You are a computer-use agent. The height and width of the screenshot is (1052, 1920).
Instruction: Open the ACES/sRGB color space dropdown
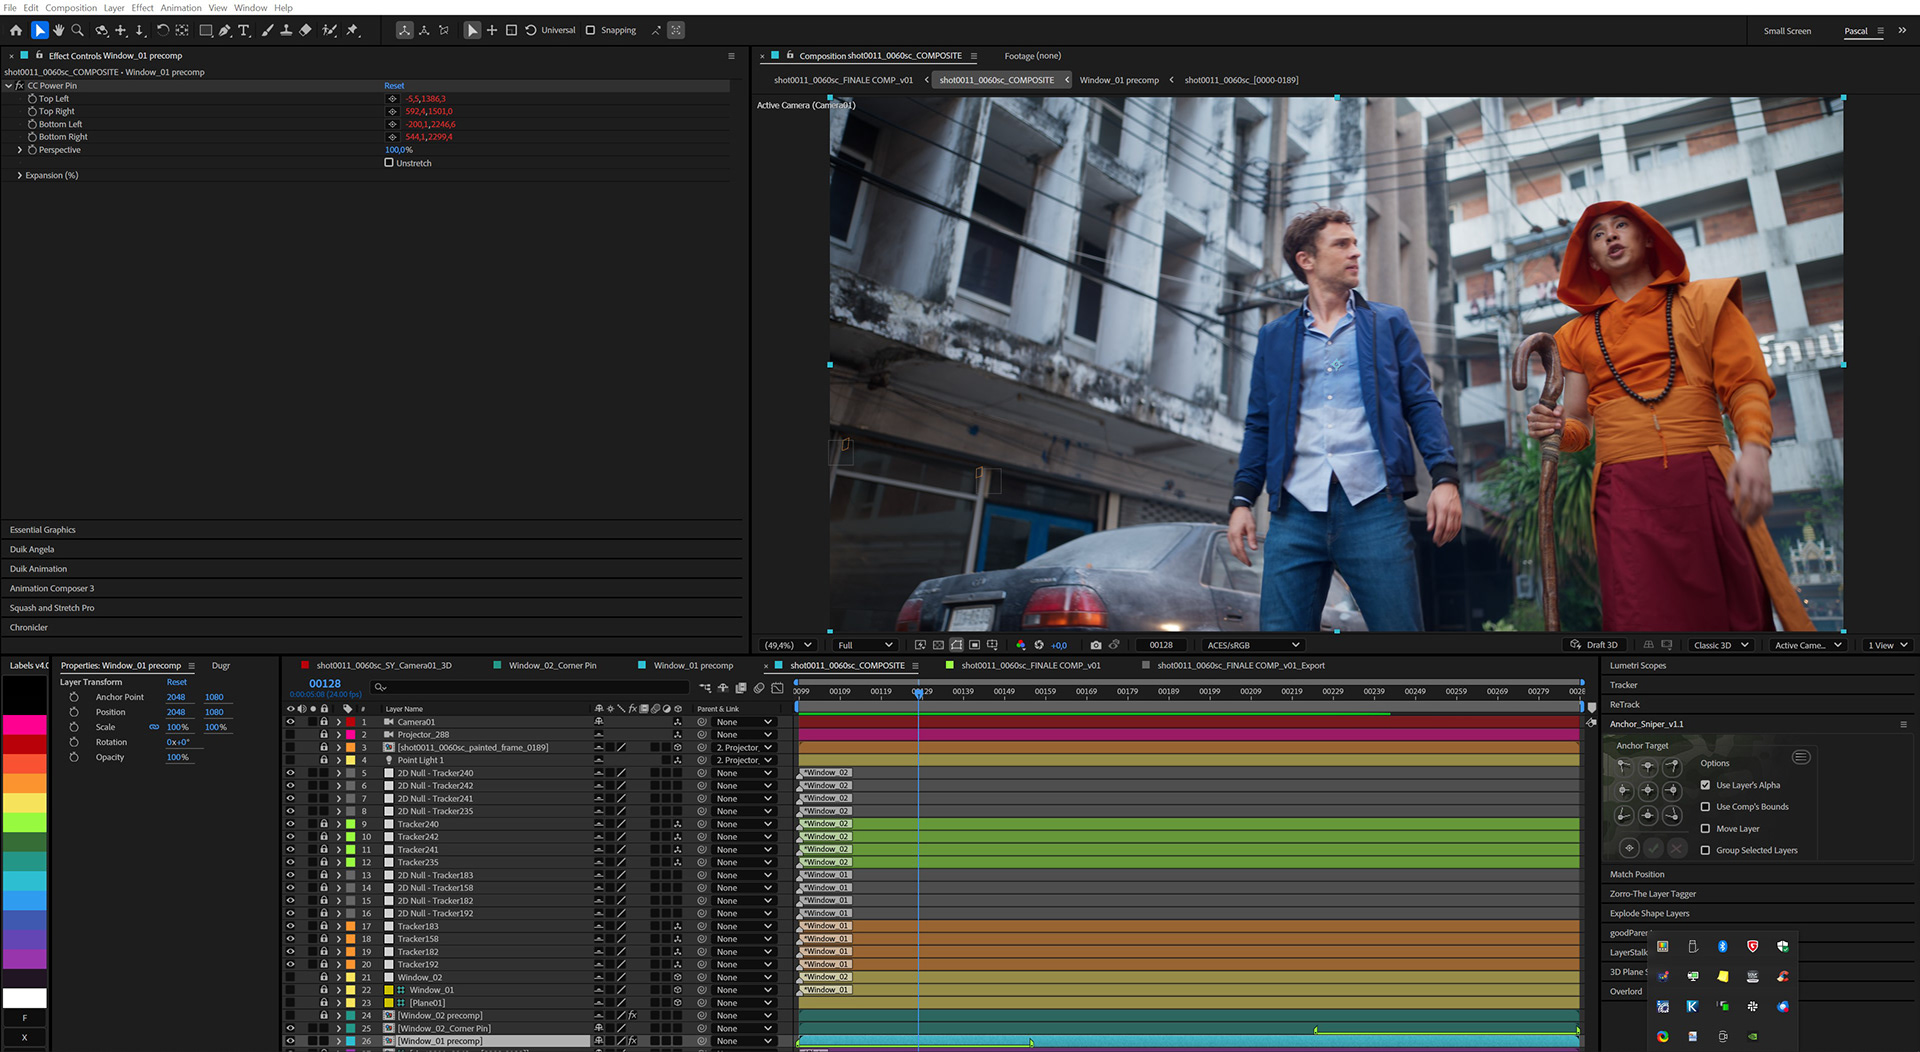pos(1253,645)
